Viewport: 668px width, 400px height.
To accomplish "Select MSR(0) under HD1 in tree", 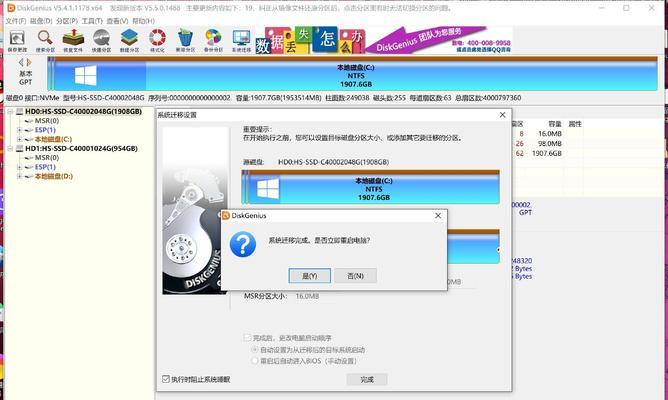I will 46,158.
